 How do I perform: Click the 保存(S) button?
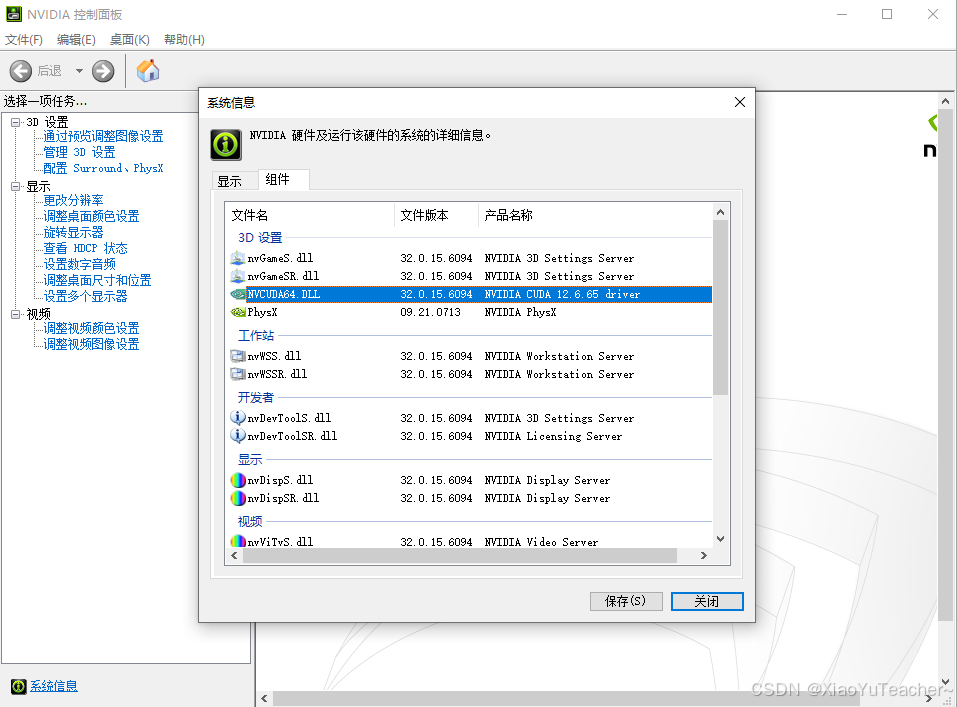(626, 601)
